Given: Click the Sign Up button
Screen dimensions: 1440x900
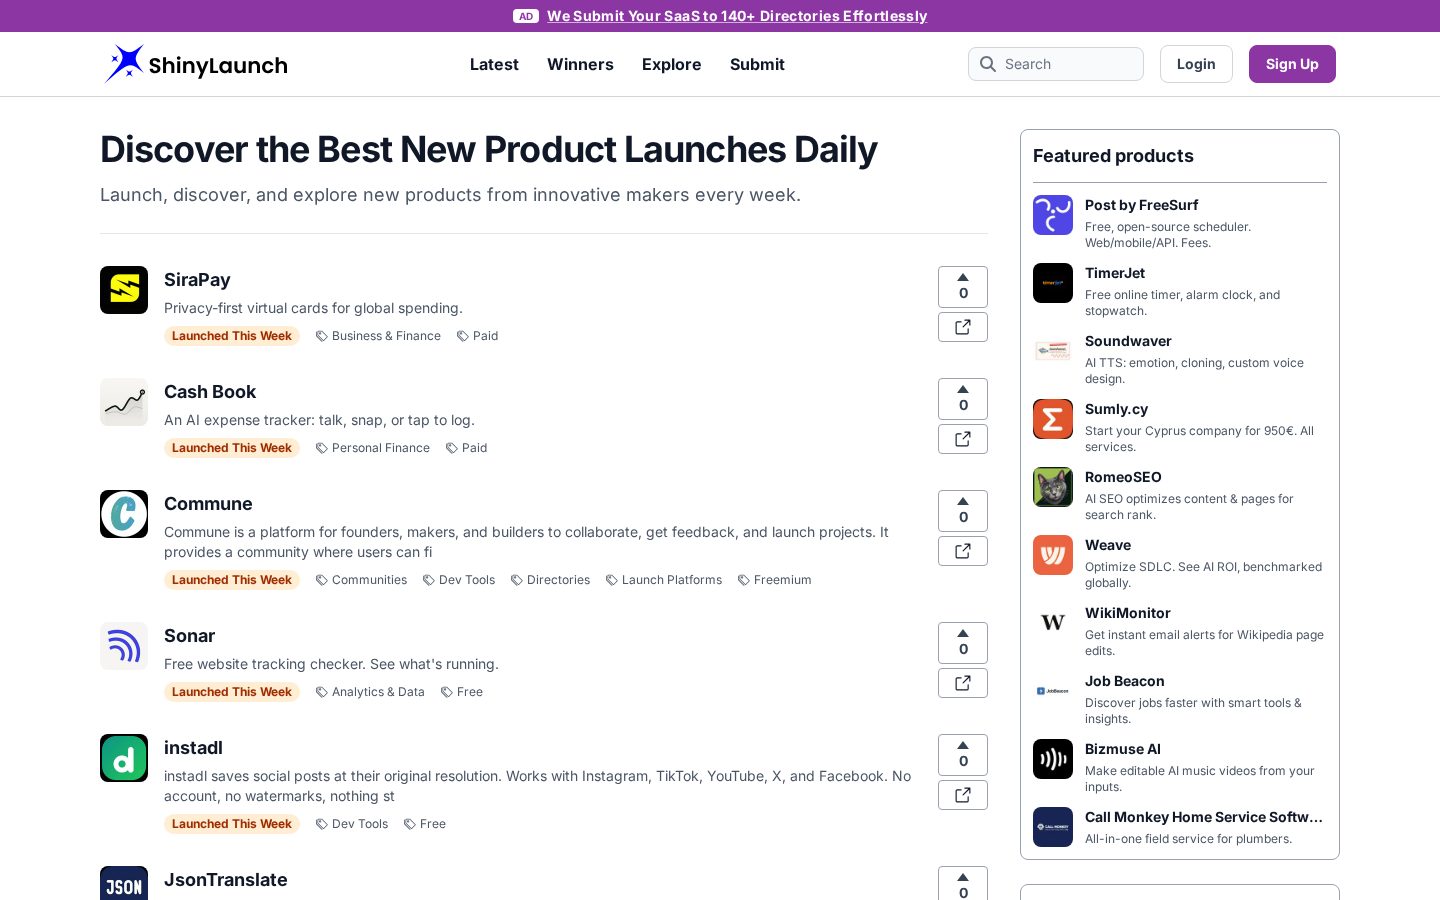Looking at the screenshot, I should click(1292, 64).
